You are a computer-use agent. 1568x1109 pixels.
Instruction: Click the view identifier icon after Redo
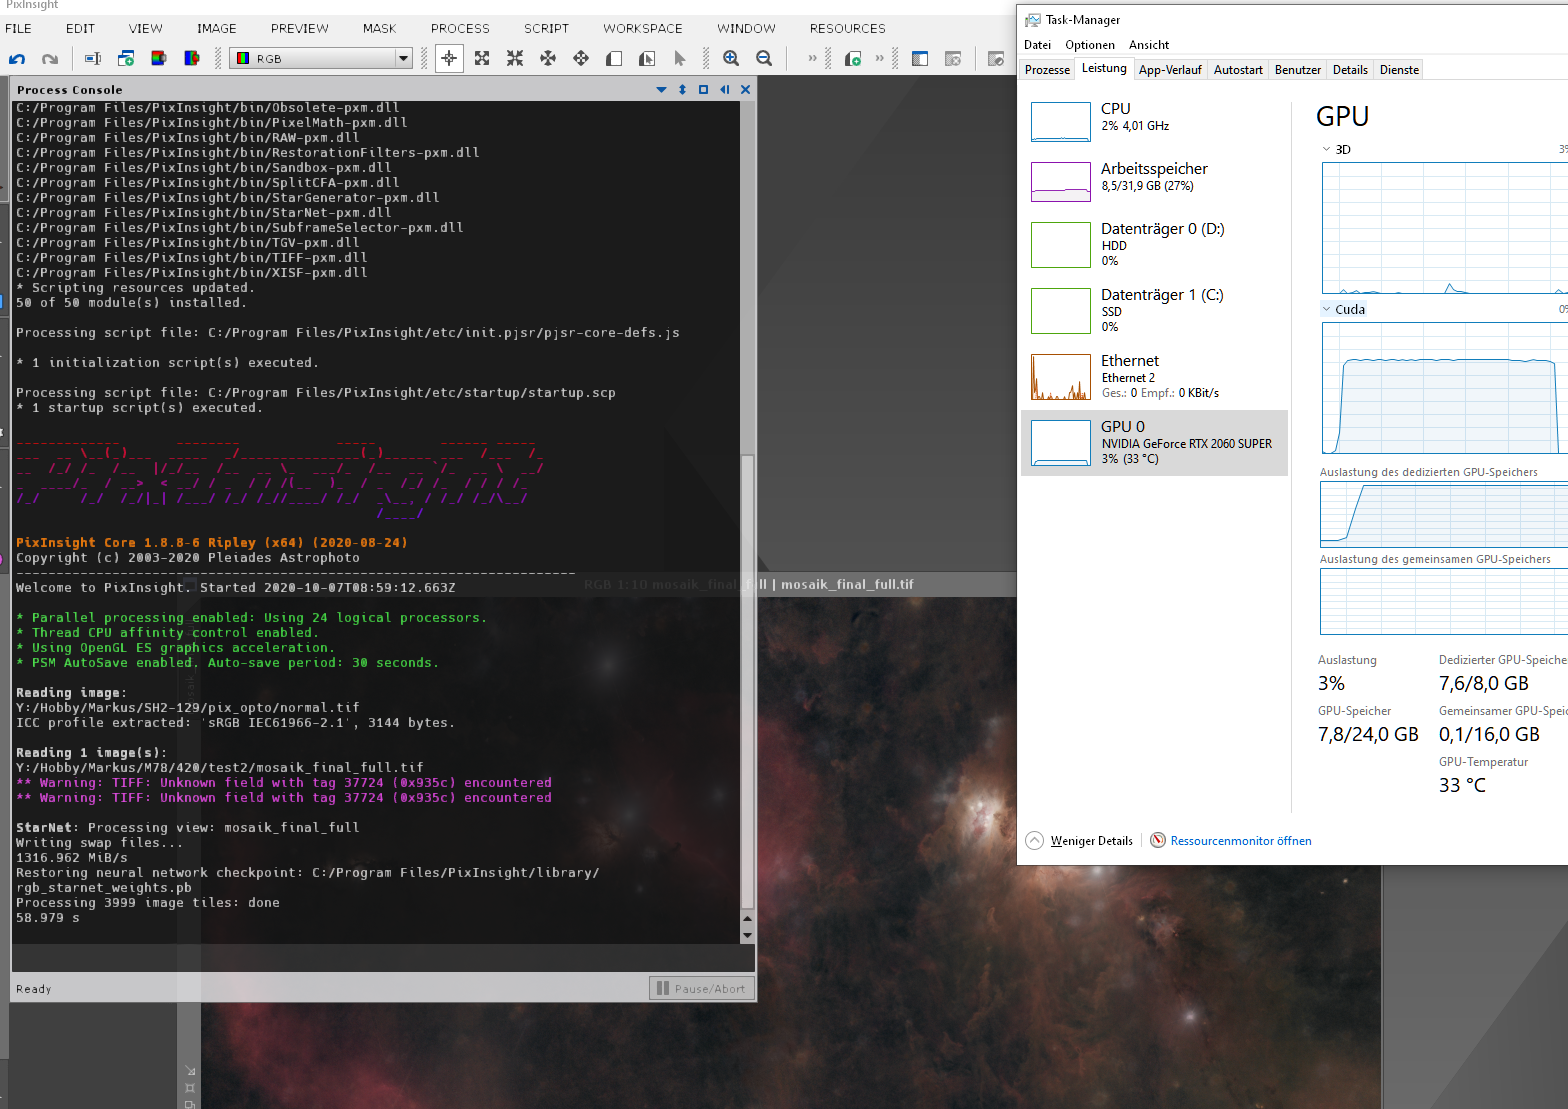click(93, 59)
